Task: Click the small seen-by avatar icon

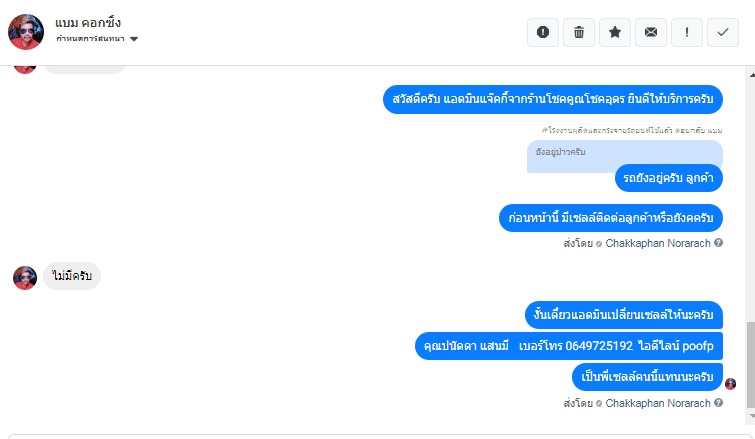Action: (x=730, y=383)
